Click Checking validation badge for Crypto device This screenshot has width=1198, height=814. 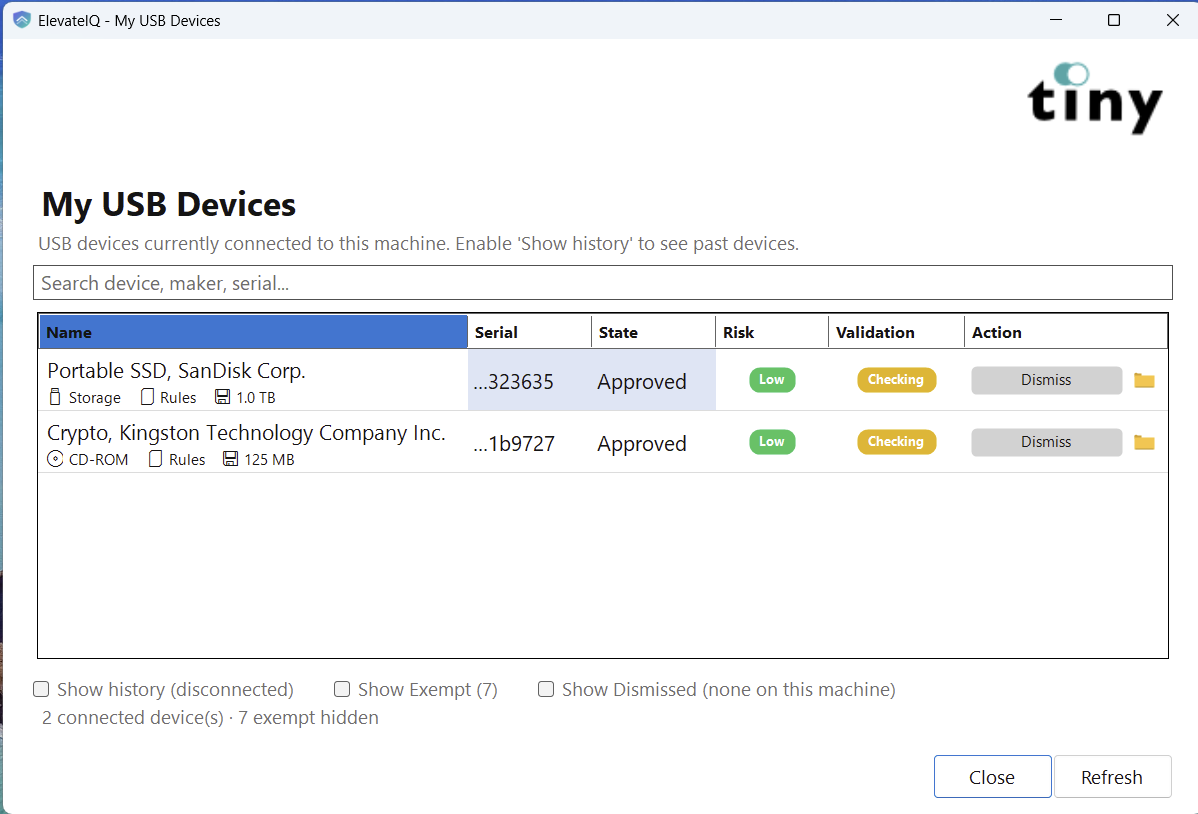[x=896, y=442]
